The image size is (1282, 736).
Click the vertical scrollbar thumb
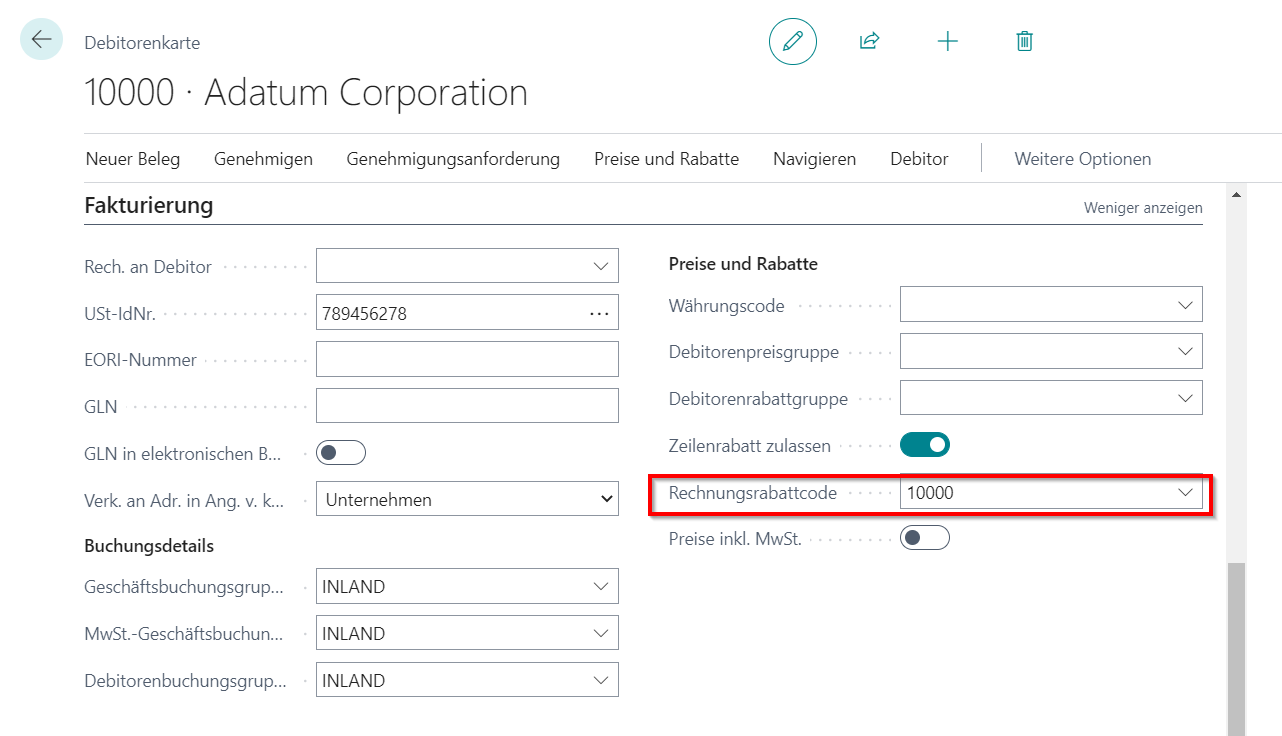(1237, 648)
